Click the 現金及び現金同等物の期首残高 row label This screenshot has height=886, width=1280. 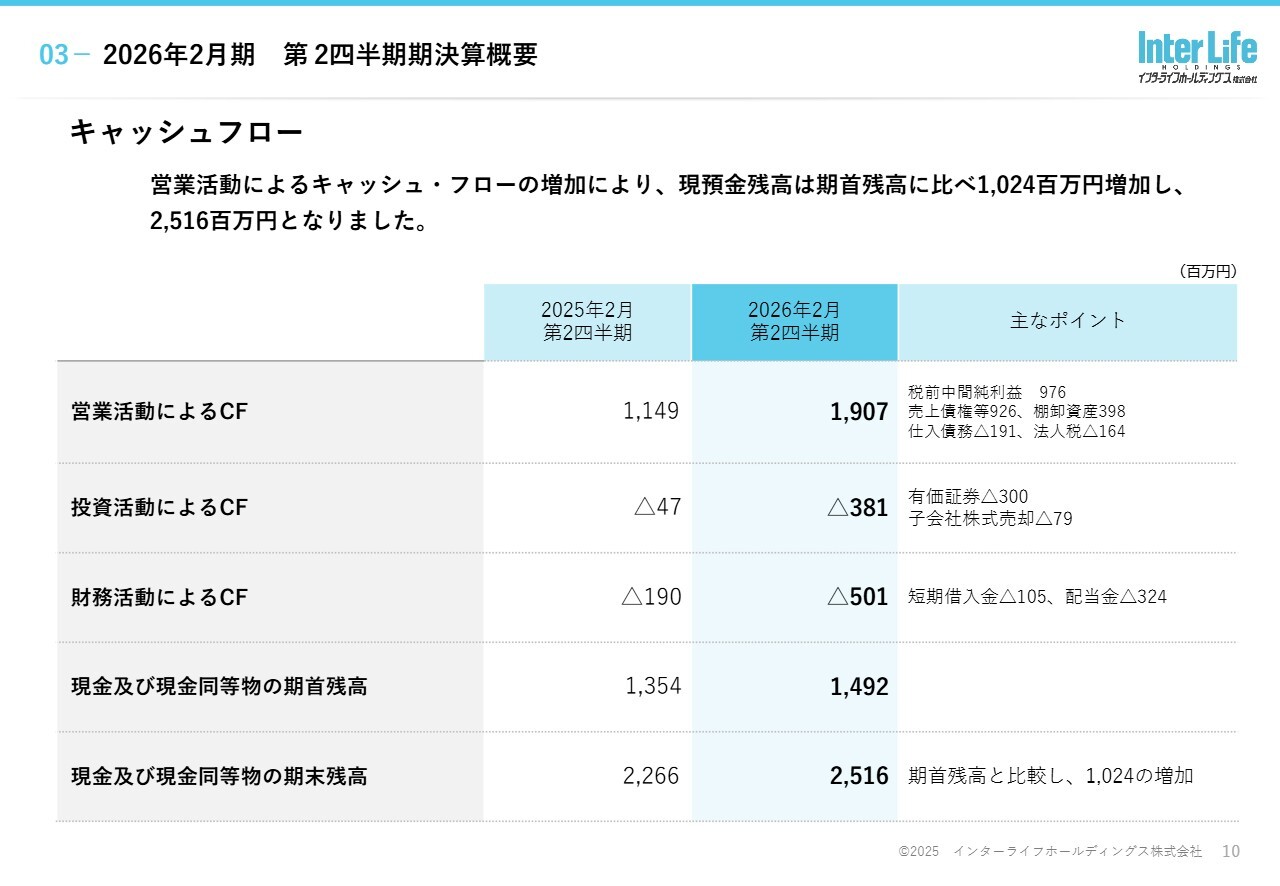[219, 687]
